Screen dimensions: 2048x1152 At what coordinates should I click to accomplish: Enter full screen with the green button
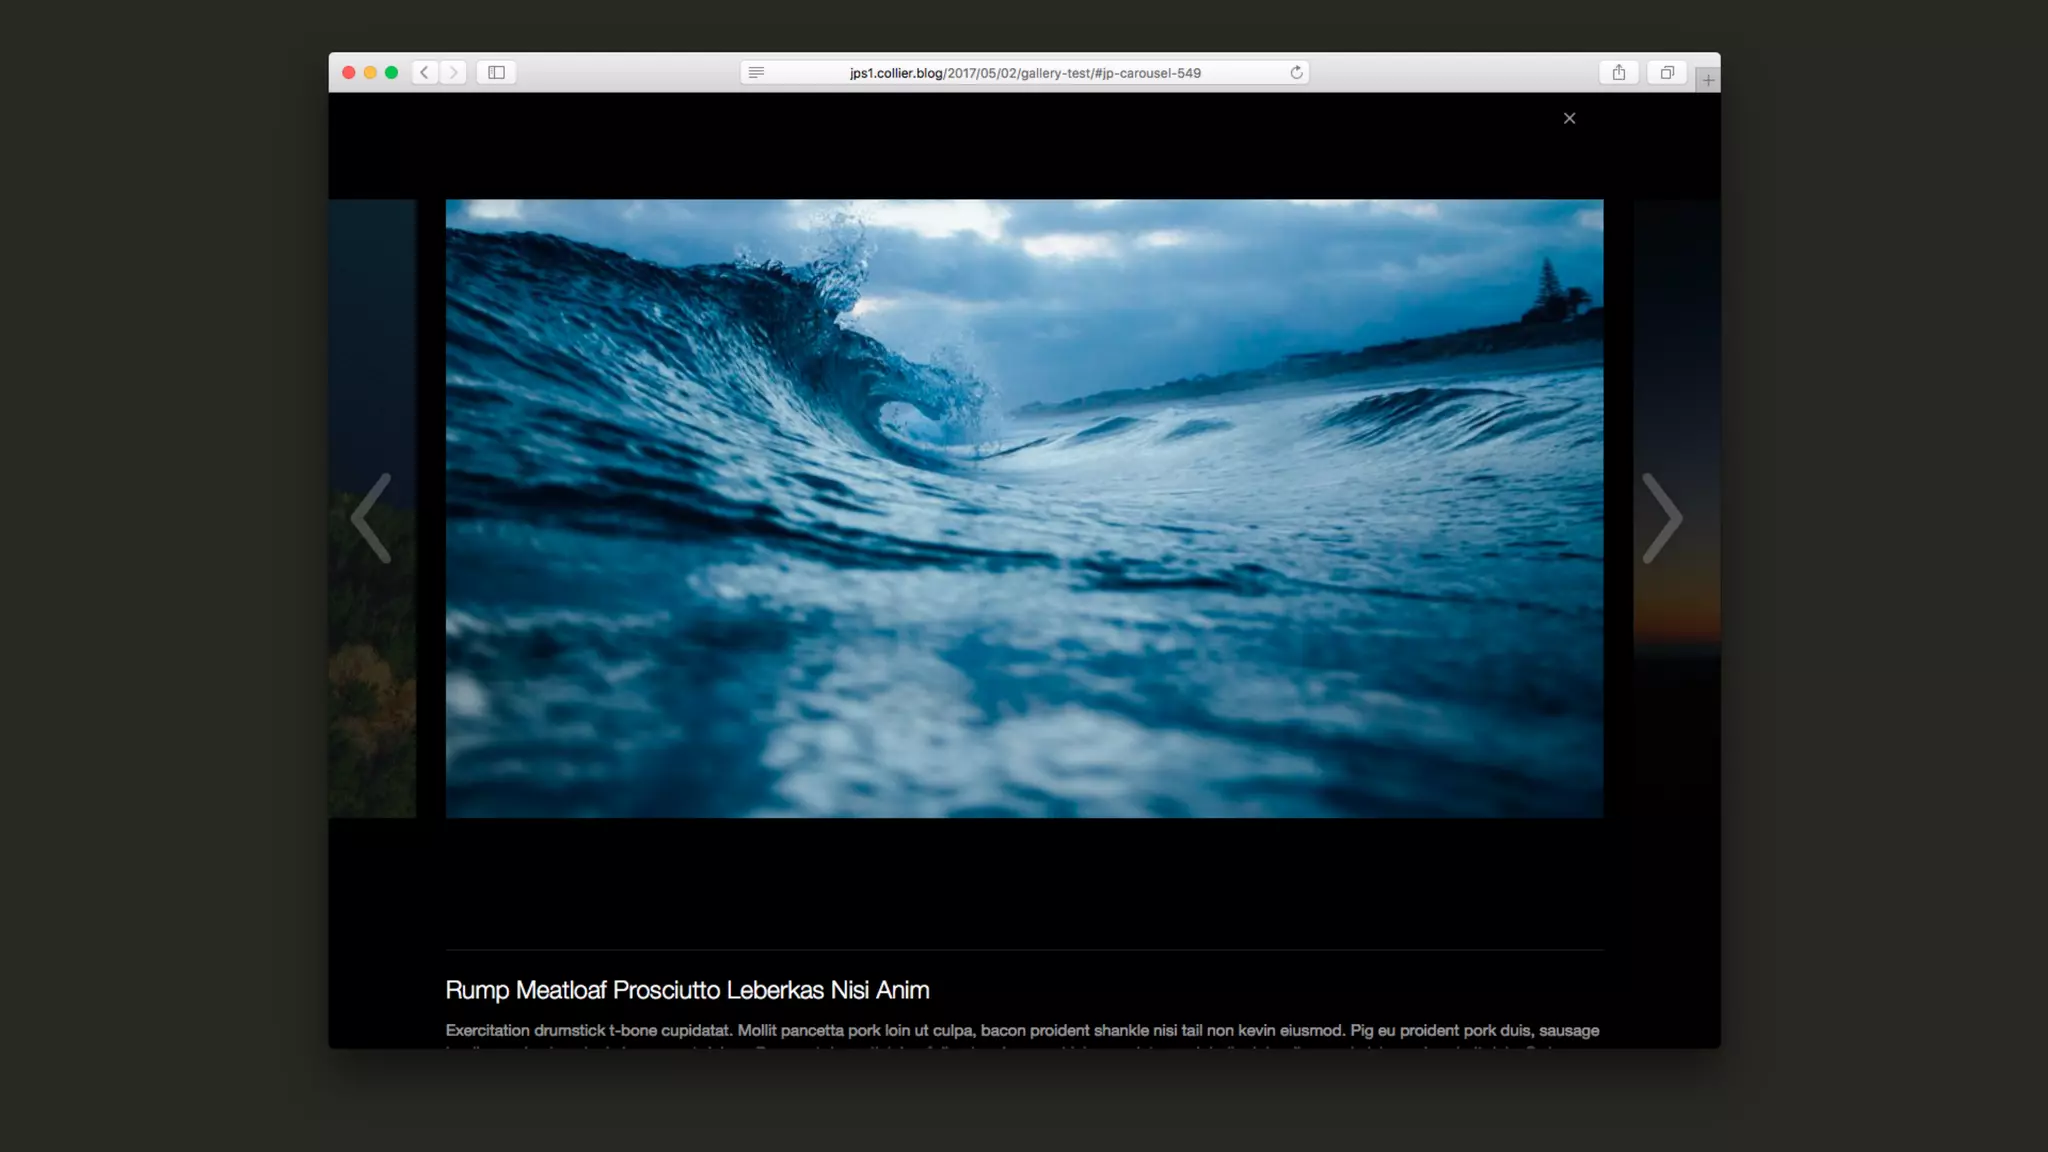point(392,72)
